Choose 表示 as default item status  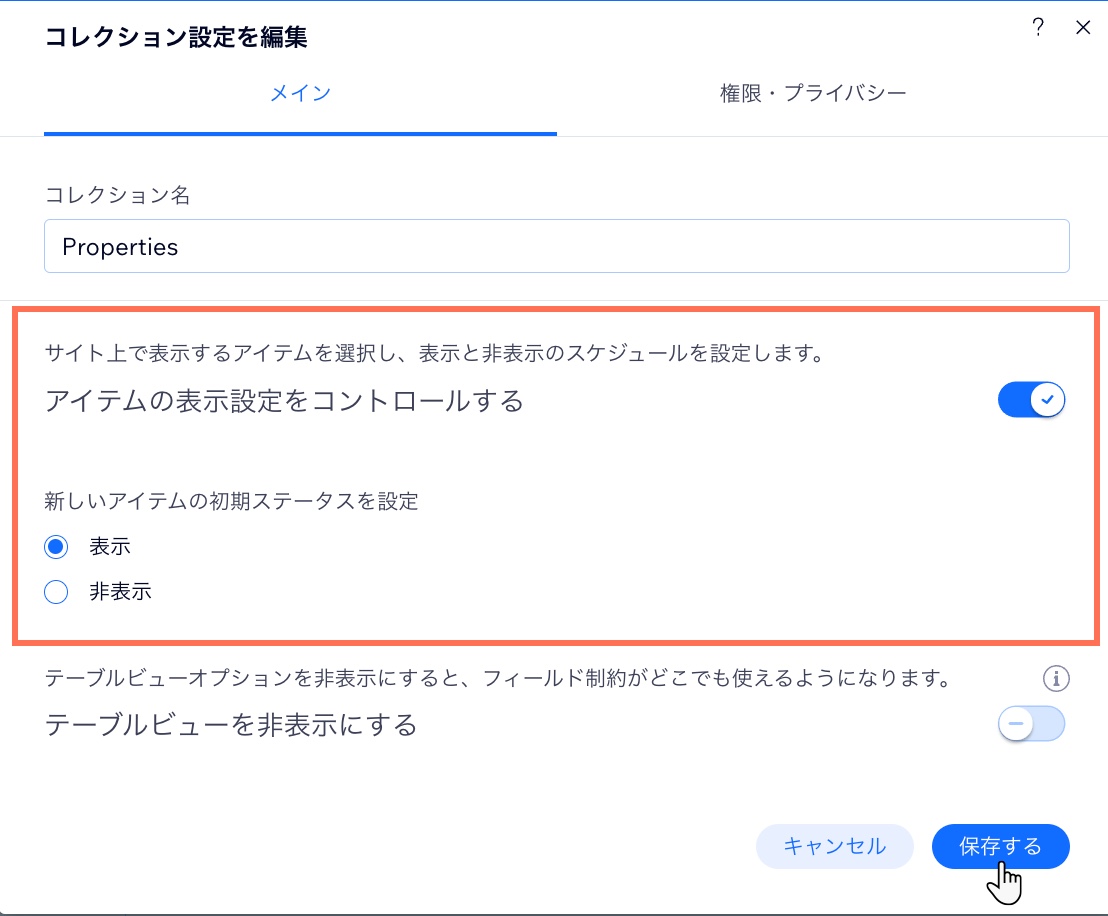[x=56, y=546]
